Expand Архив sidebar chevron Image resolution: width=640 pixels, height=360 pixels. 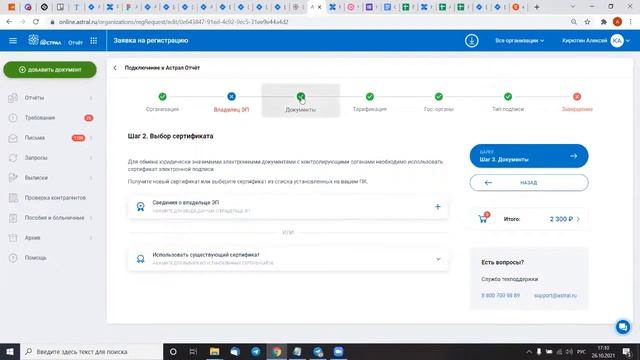pyautogui.click(x=91, y=238)
